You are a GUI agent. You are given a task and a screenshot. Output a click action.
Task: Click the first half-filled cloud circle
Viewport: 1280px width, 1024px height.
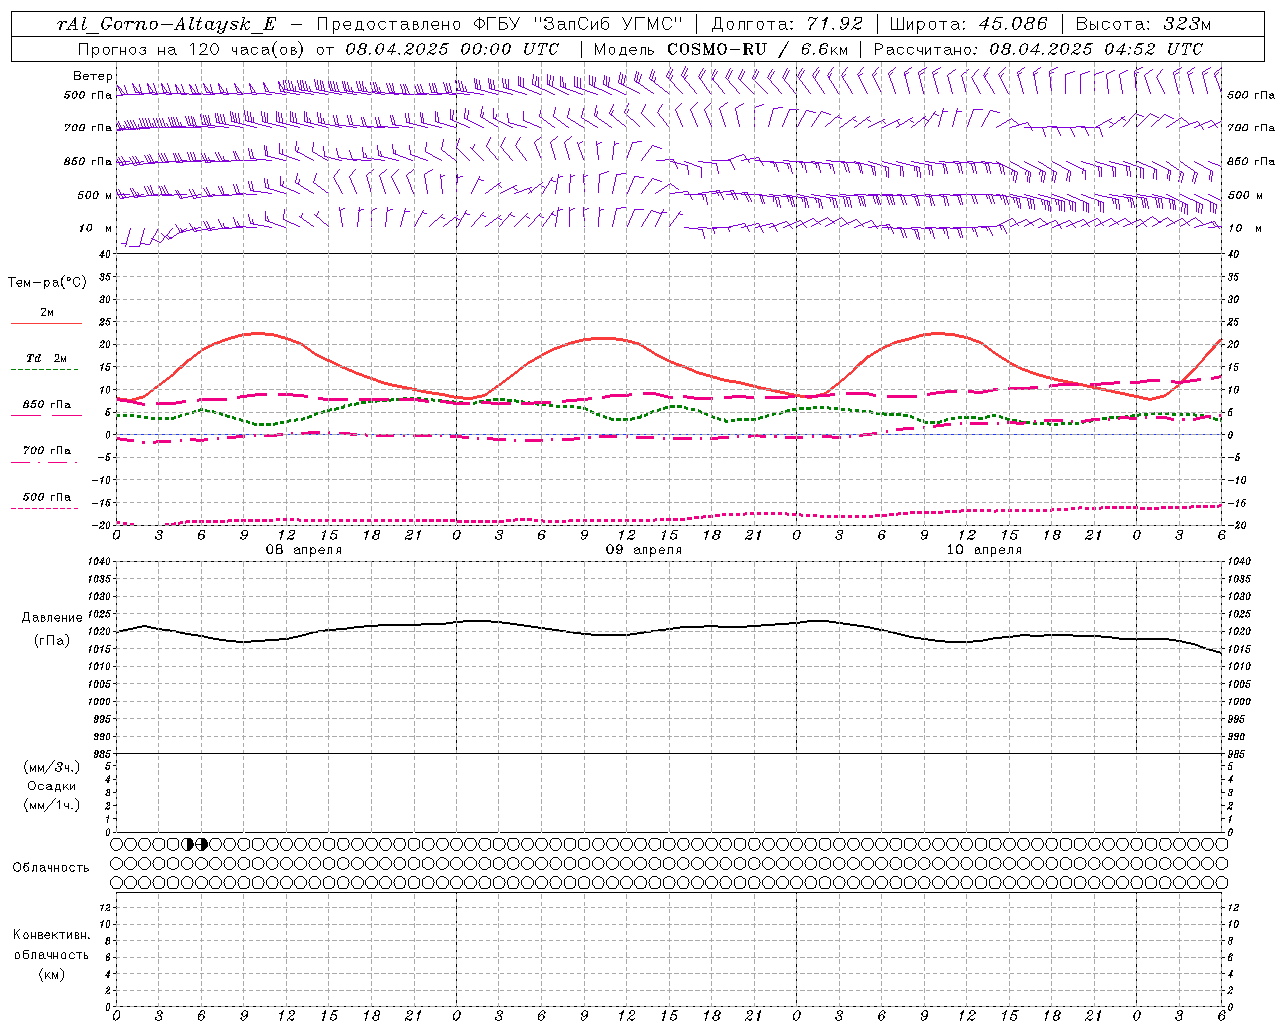point(188,844)
